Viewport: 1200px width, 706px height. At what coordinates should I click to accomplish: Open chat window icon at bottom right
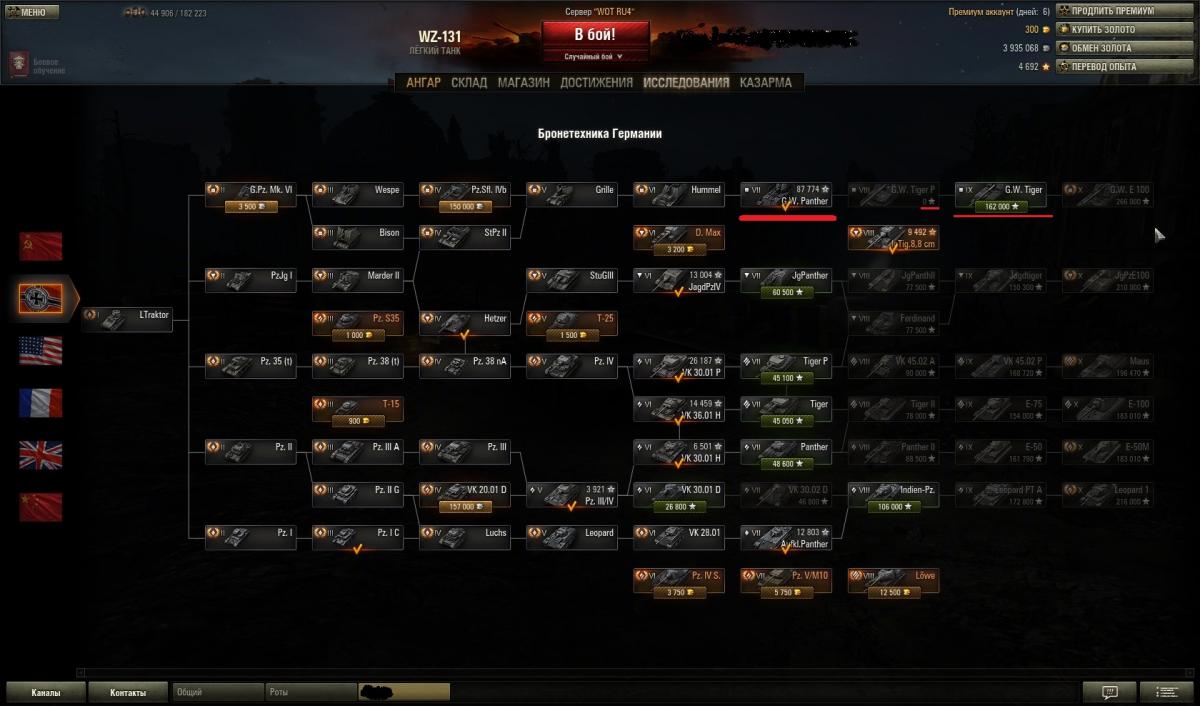1109,691
